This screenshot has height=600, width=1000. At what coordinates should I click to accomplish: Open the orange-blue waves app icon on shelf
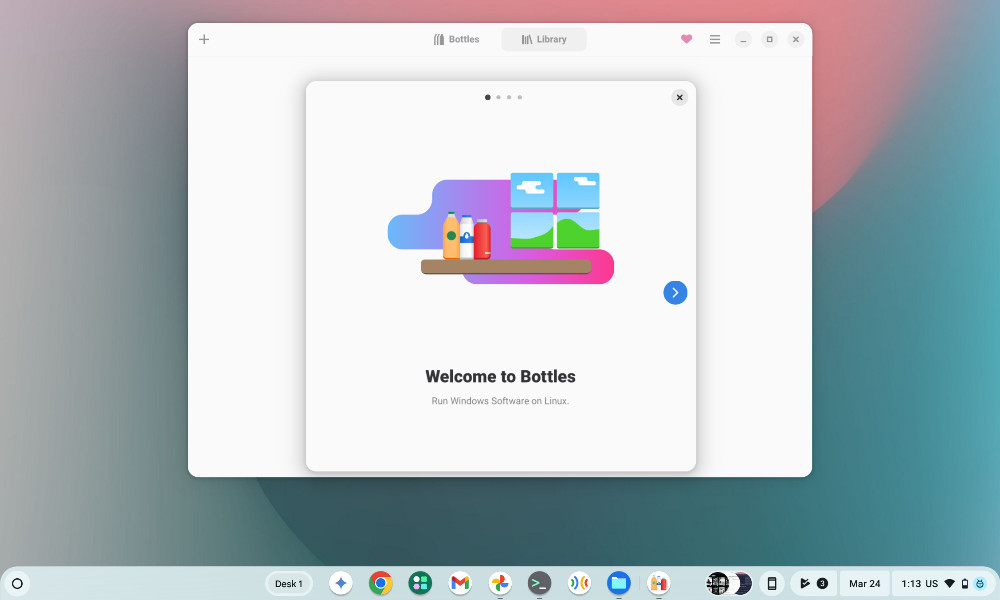pyautogui.click(x=579, y=583)
